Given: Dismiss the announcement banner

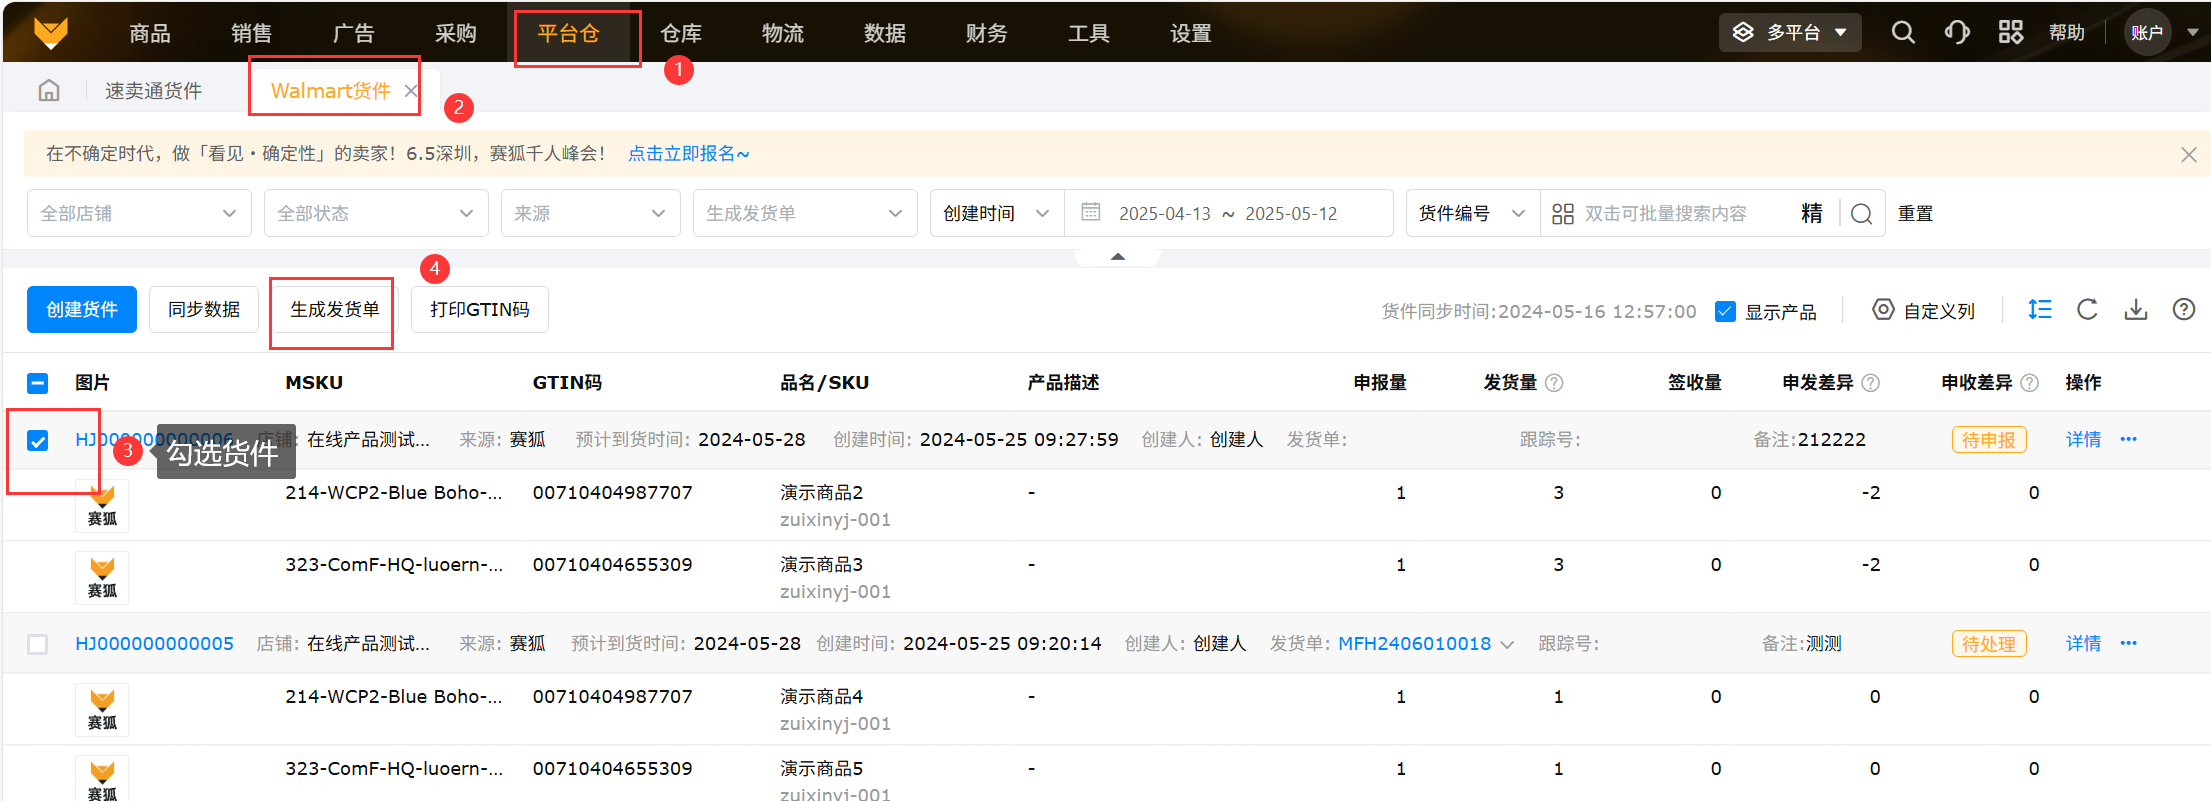Looking at the screenshot, I should 2188,154.
